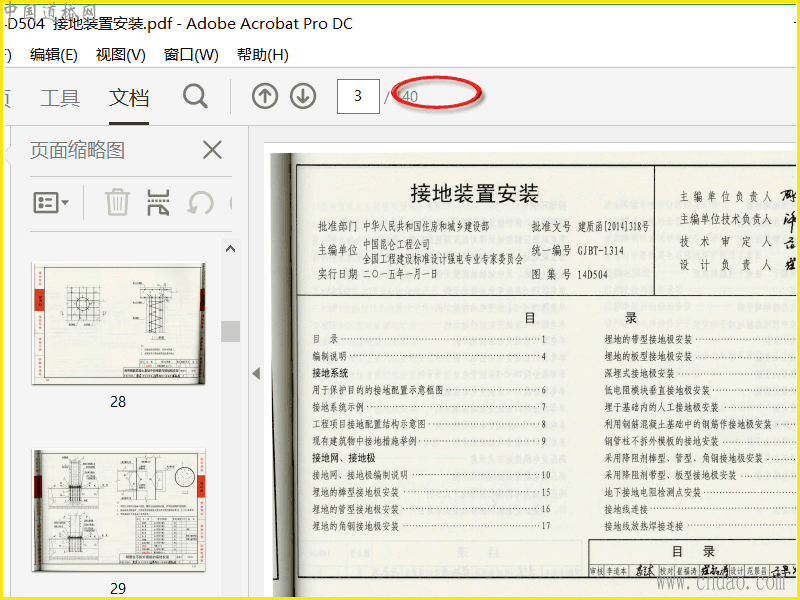Click contents entry 埋于基础内的人工接地极安装

click(x=661, y=407)
